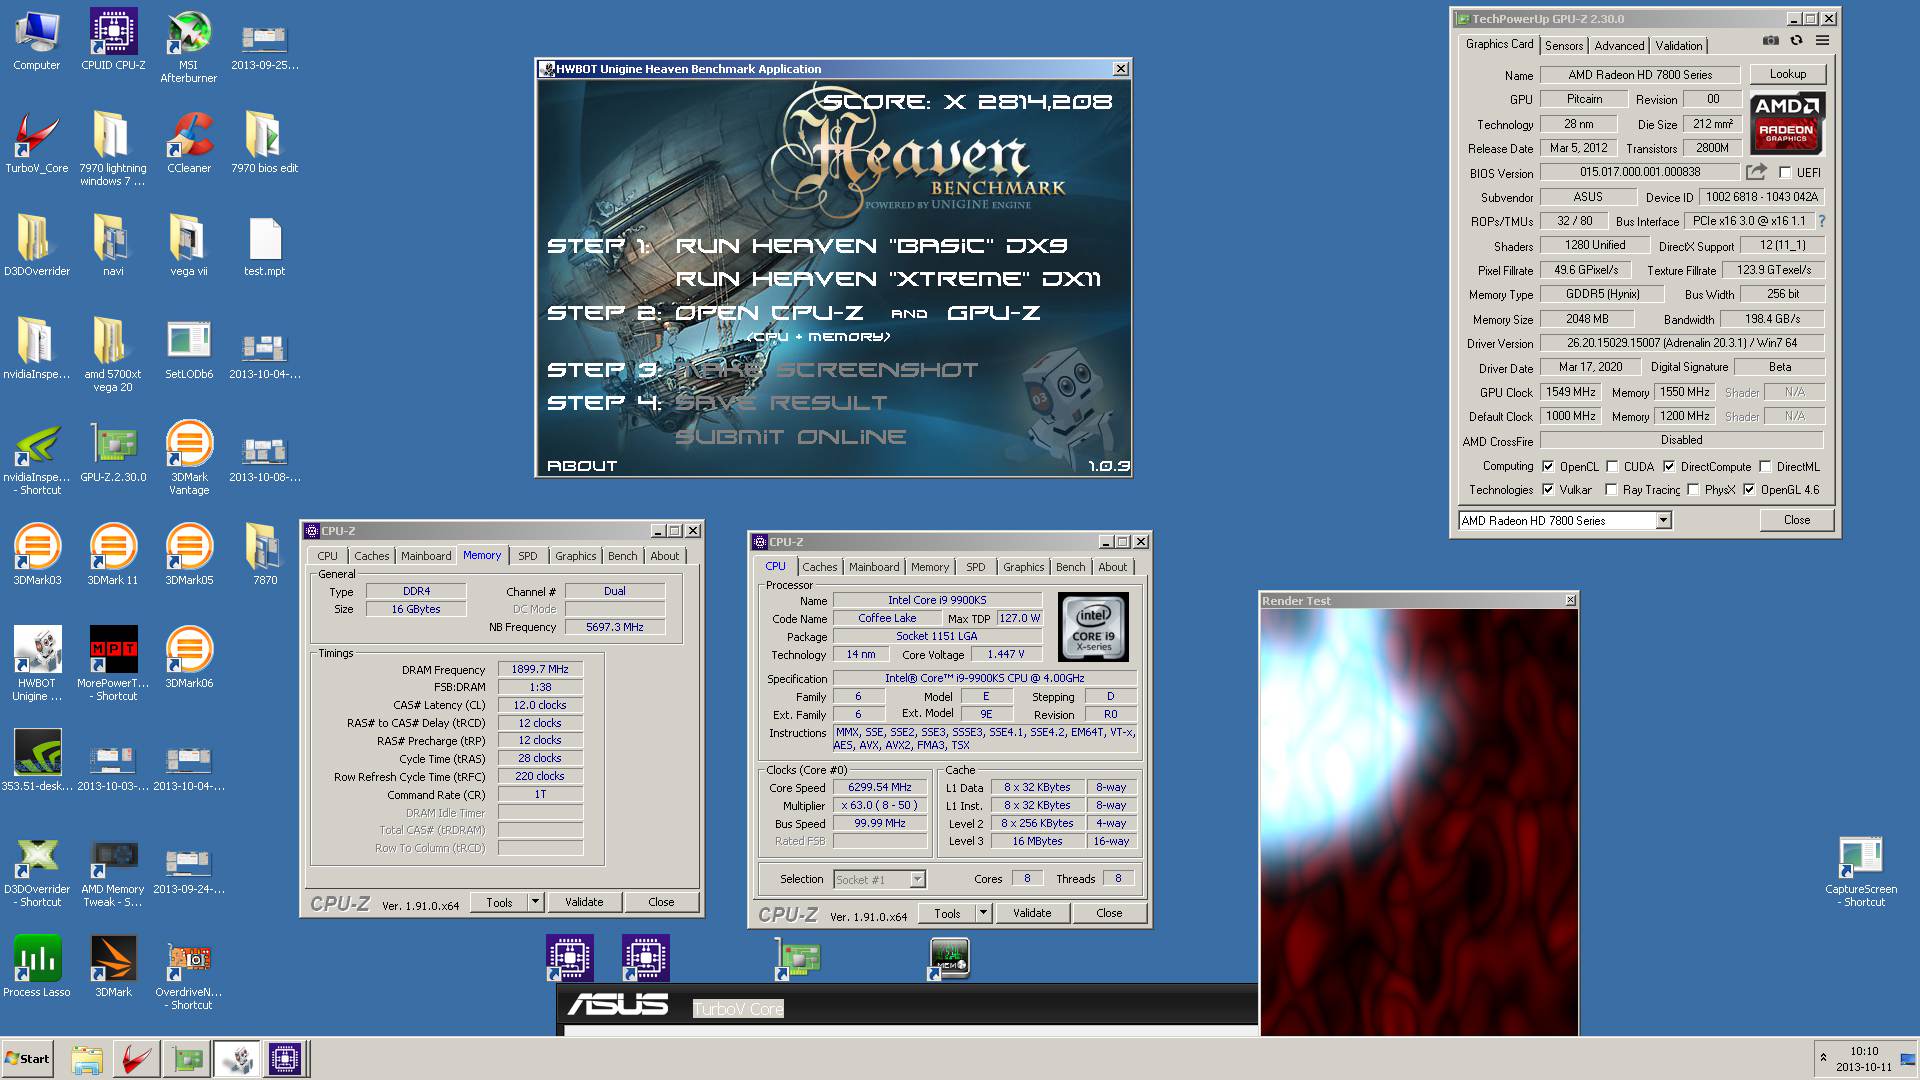Show hidden system tray icons arrow
Viewport: 1920px width, 1080px height.
pos(1823,1058)
